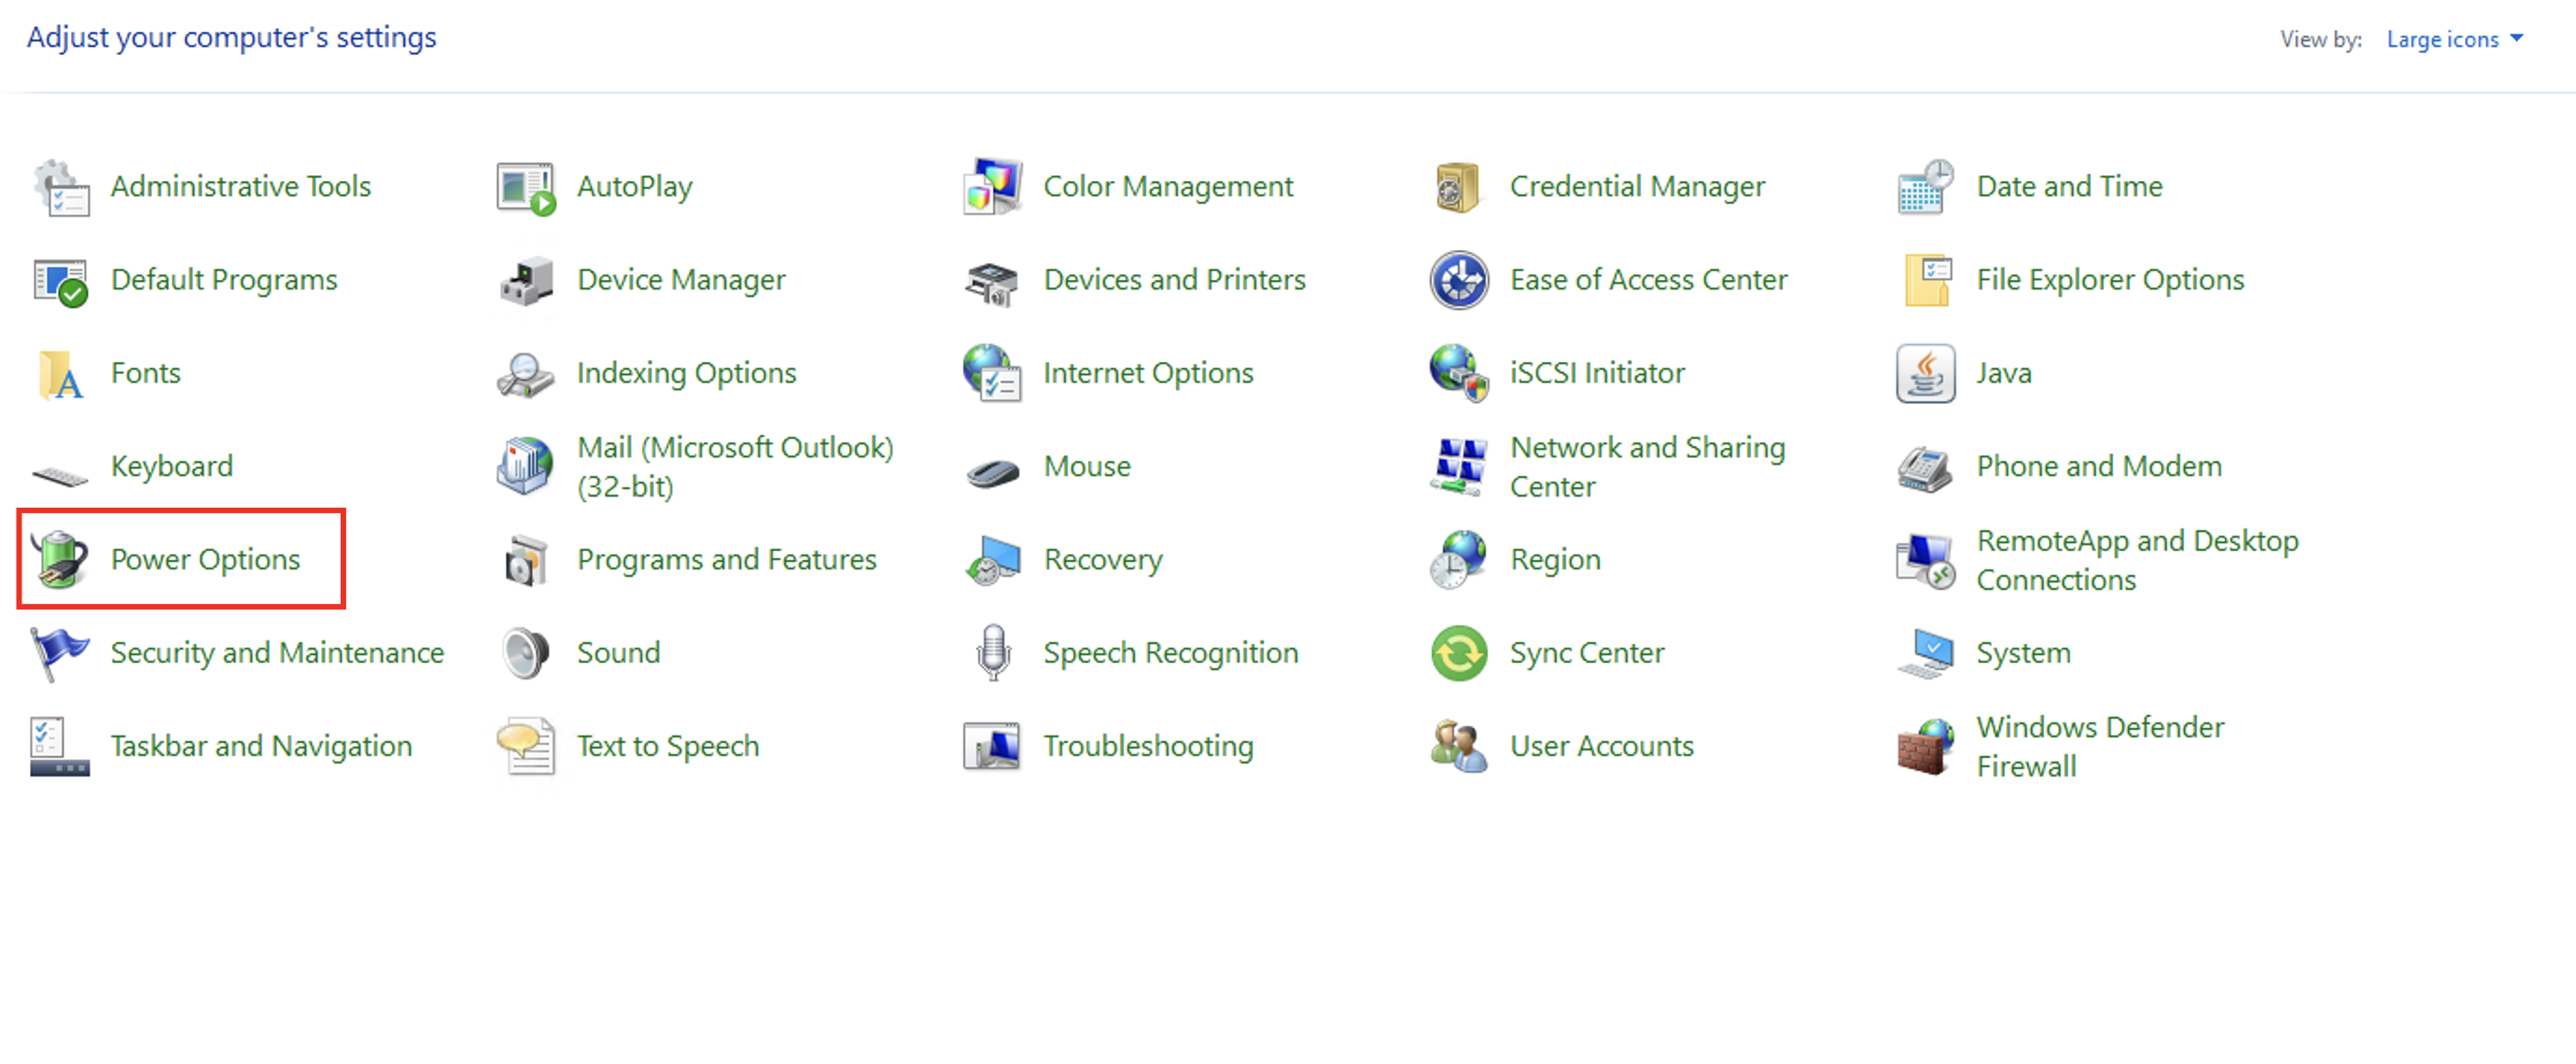Open the Speech Recognition microphone icon
This screenshot has height=1064, width=2576.
pyautogui.click(x=992, y=653)
